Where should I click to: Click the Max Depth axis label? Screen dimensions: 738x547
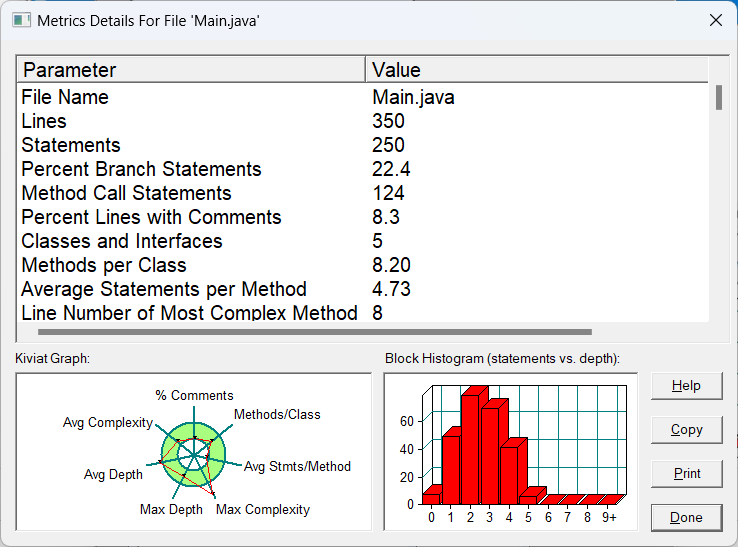click(x=171, y=510)
